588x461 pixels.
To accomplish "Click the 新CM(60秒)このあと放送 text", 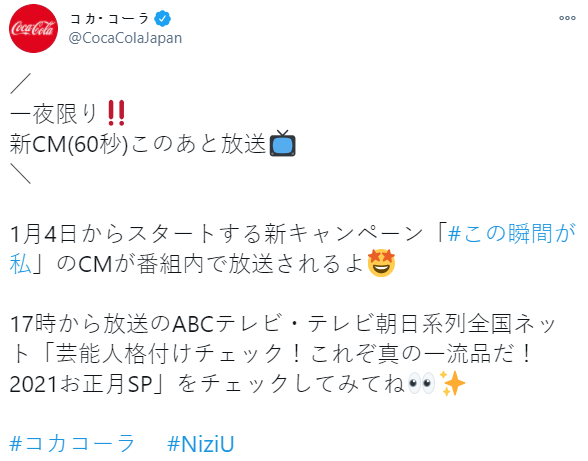I will coord(138,144).
